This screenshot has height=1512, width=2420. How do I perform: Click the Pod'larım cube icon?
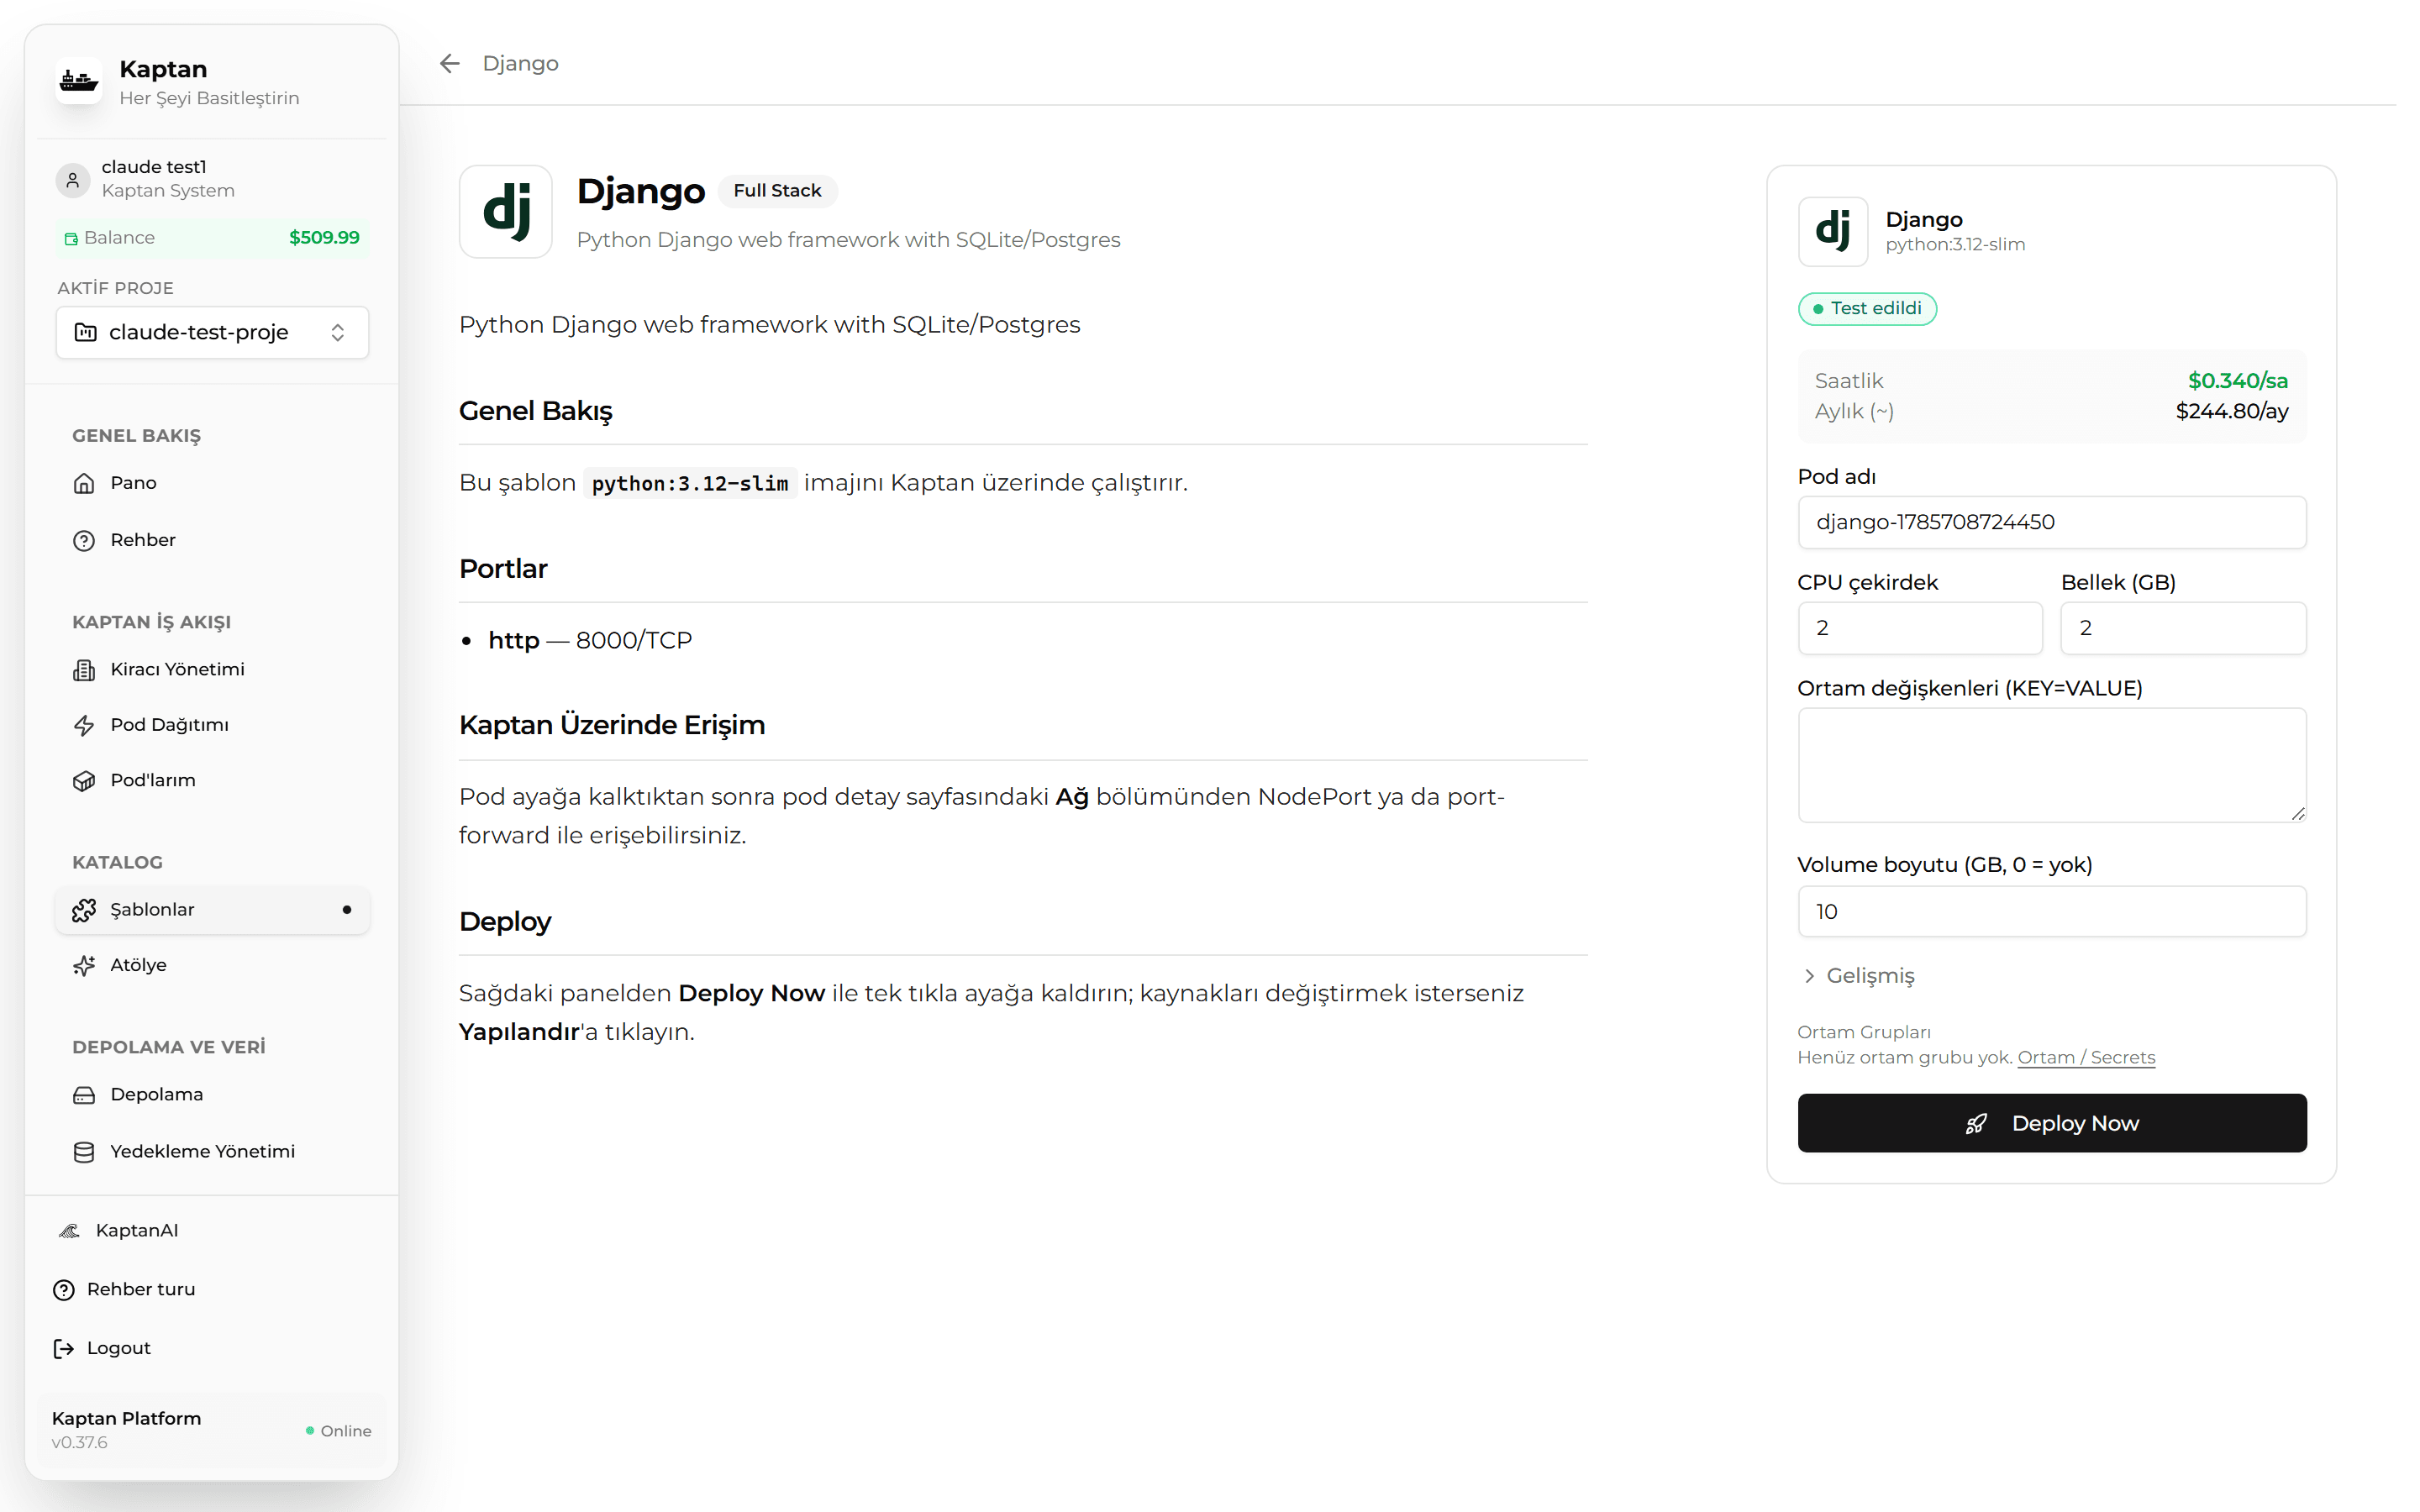[x=84, y=781]
